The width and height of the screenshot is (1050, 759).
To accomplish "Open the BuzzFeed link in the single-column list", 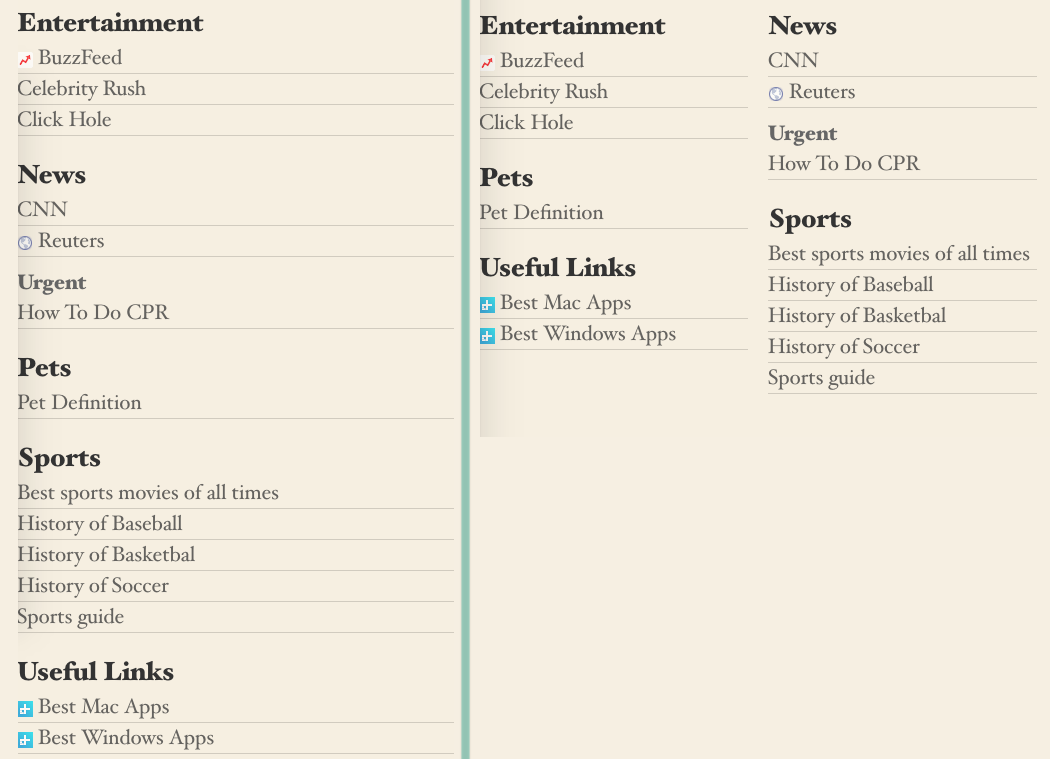I will pyautogui.click(x=80, y=58).
